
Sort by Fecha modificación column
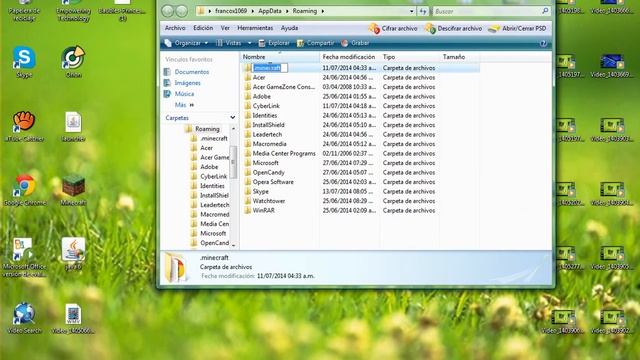[350, 57]
